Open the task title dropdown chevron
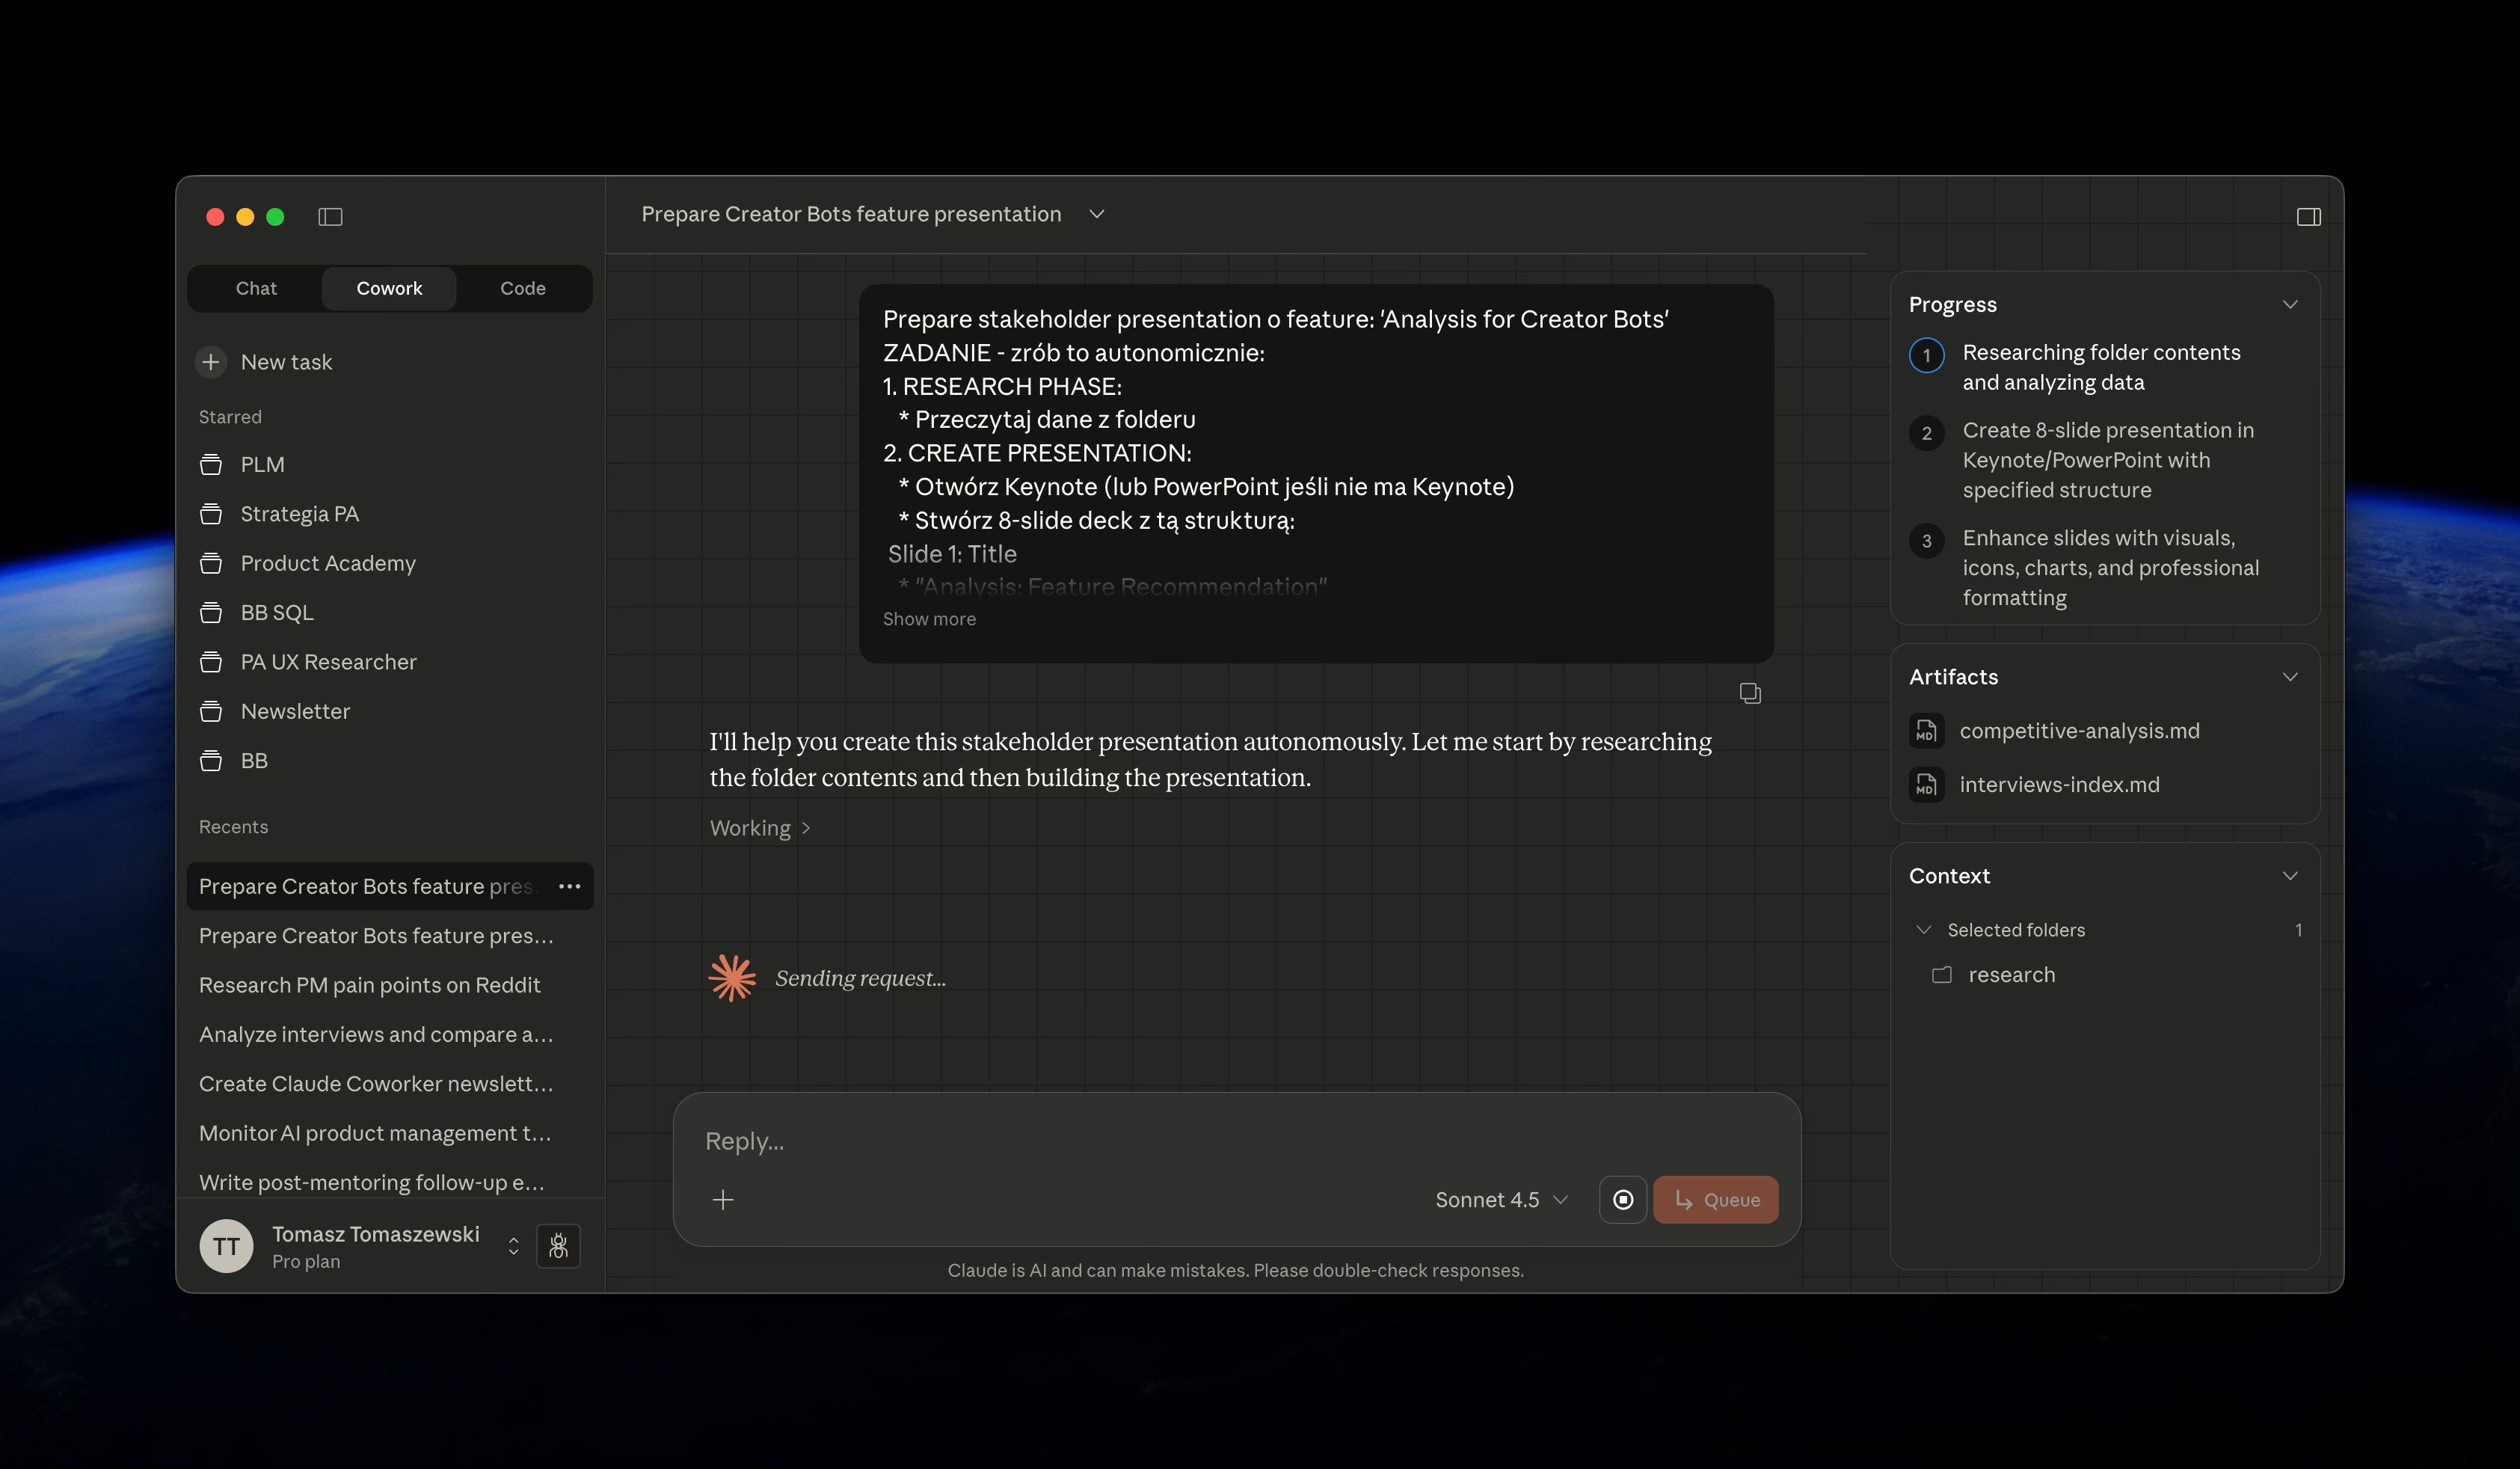 coord(1096,214)
